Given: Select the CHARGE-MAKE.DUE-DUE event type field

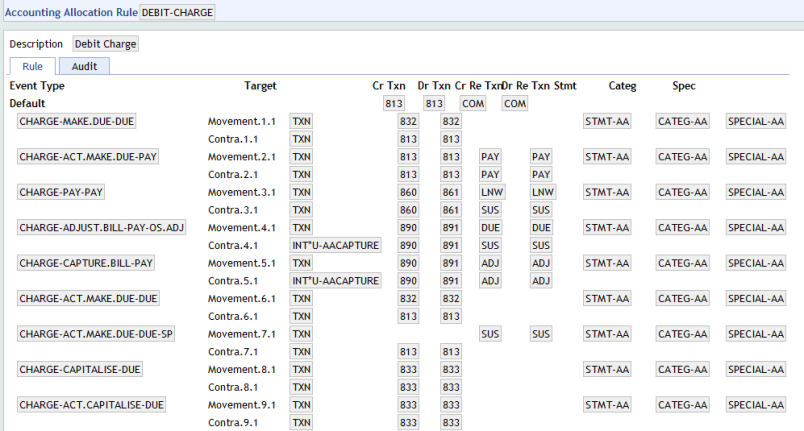Looking at the screenshot, I should tap(76, 121).
